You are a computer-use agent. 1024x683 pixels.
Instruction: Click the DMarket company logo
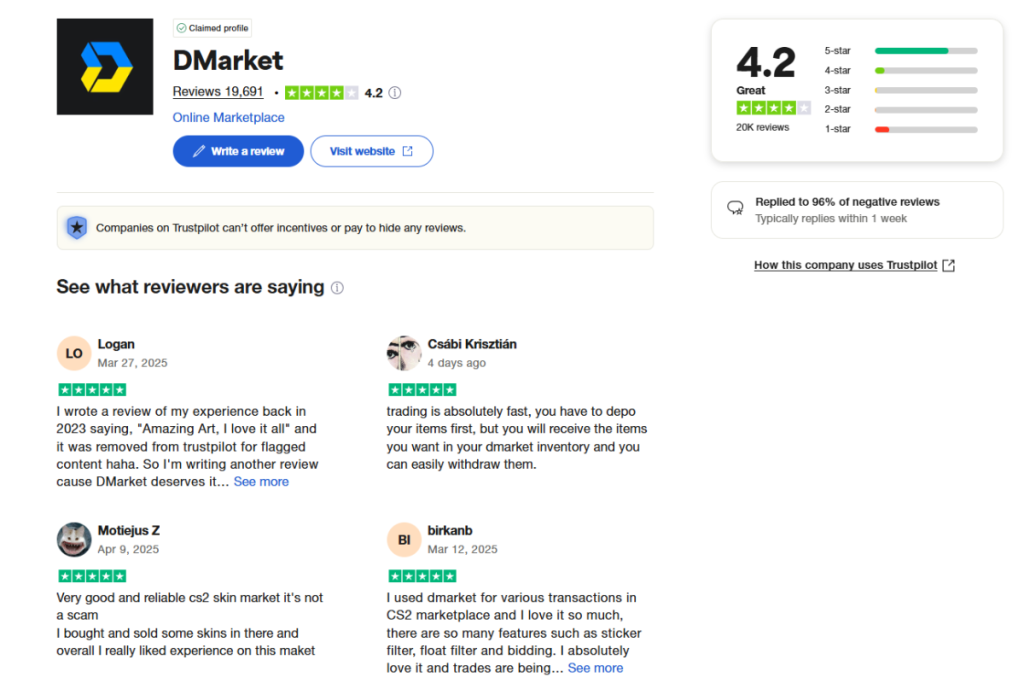point(105,66)
